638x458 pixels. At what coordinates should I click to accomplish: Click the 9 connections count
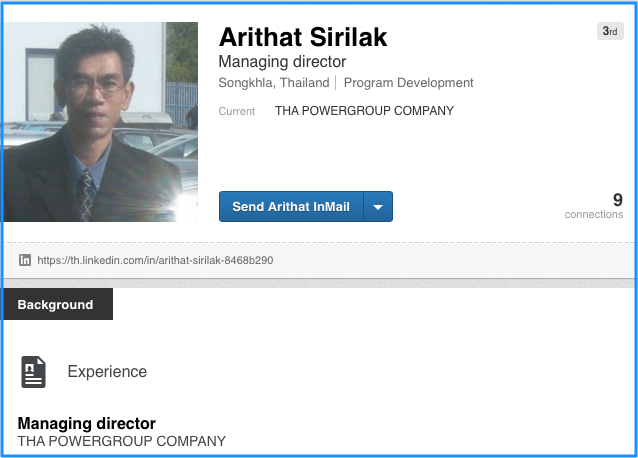tap(617, 199)
